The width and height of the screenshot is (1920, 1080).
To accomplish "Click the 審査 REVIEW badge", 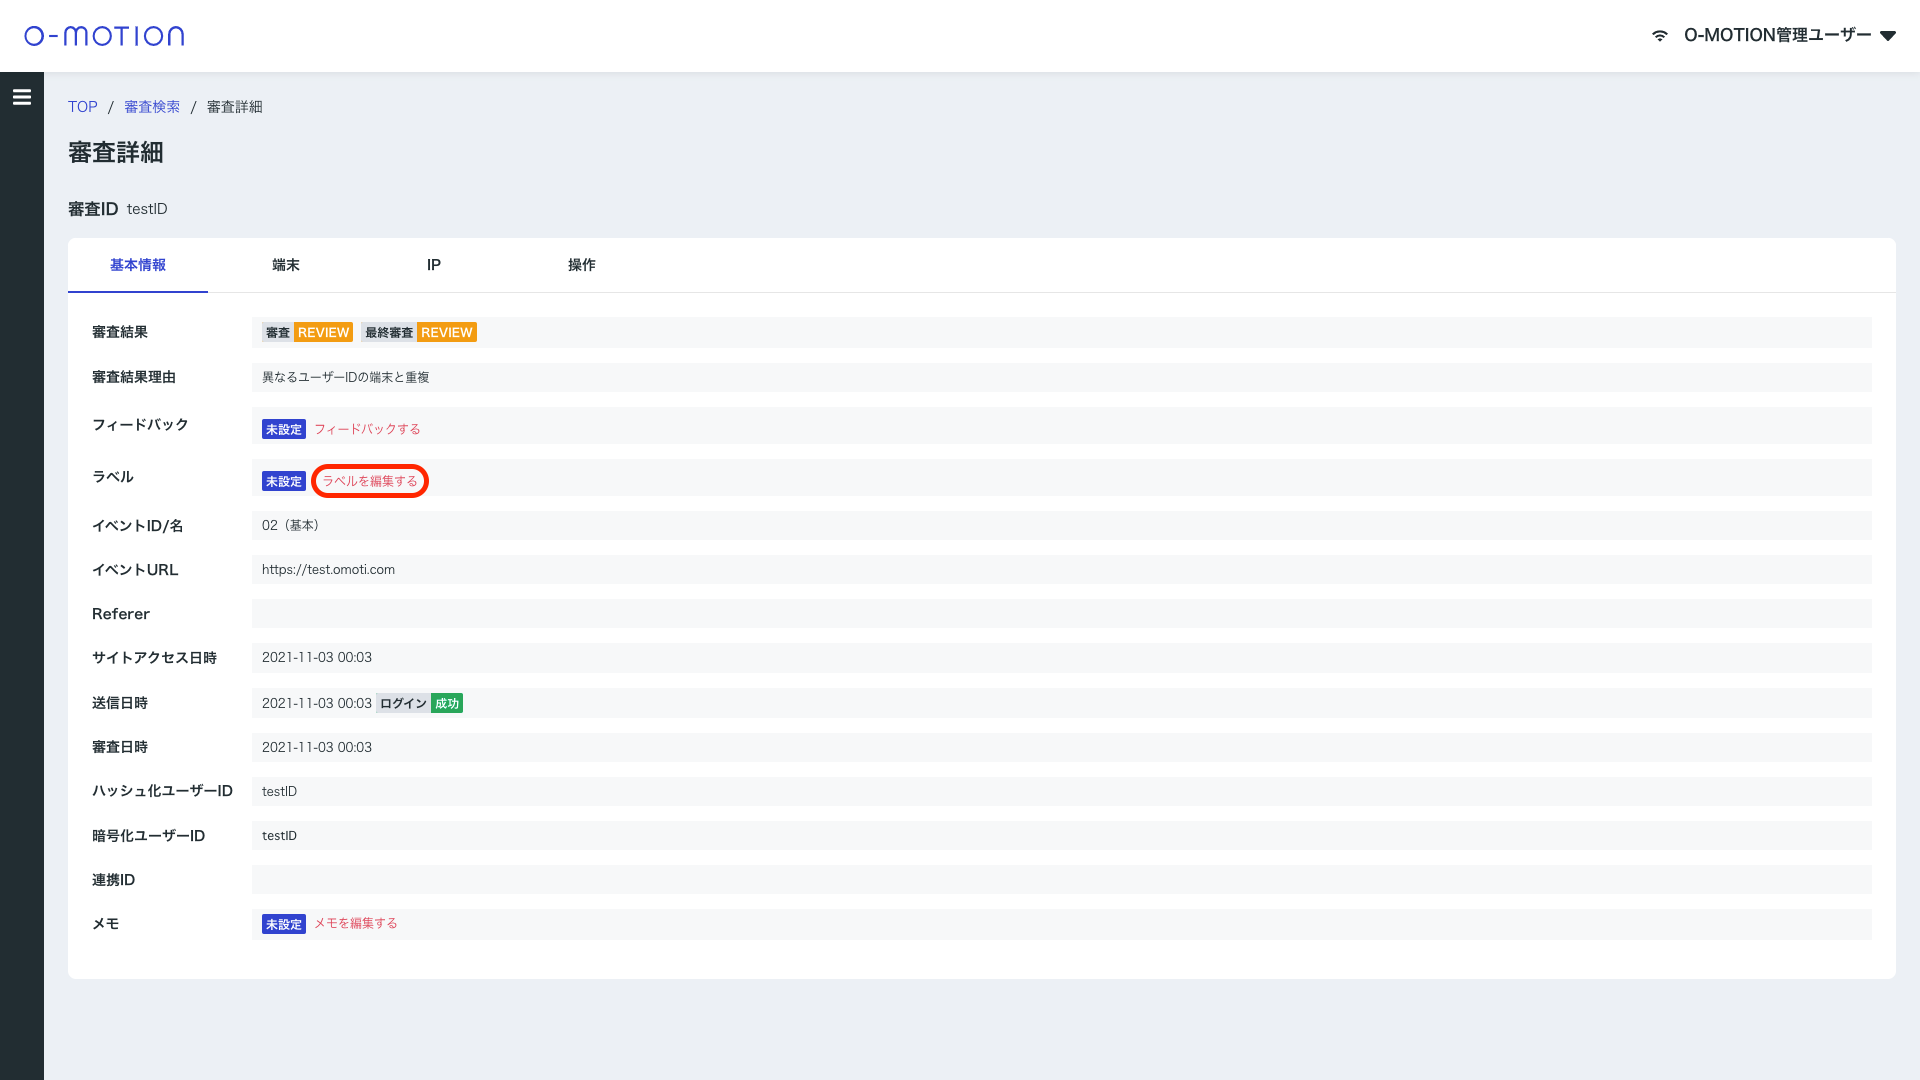I will [x=307, y=332].
